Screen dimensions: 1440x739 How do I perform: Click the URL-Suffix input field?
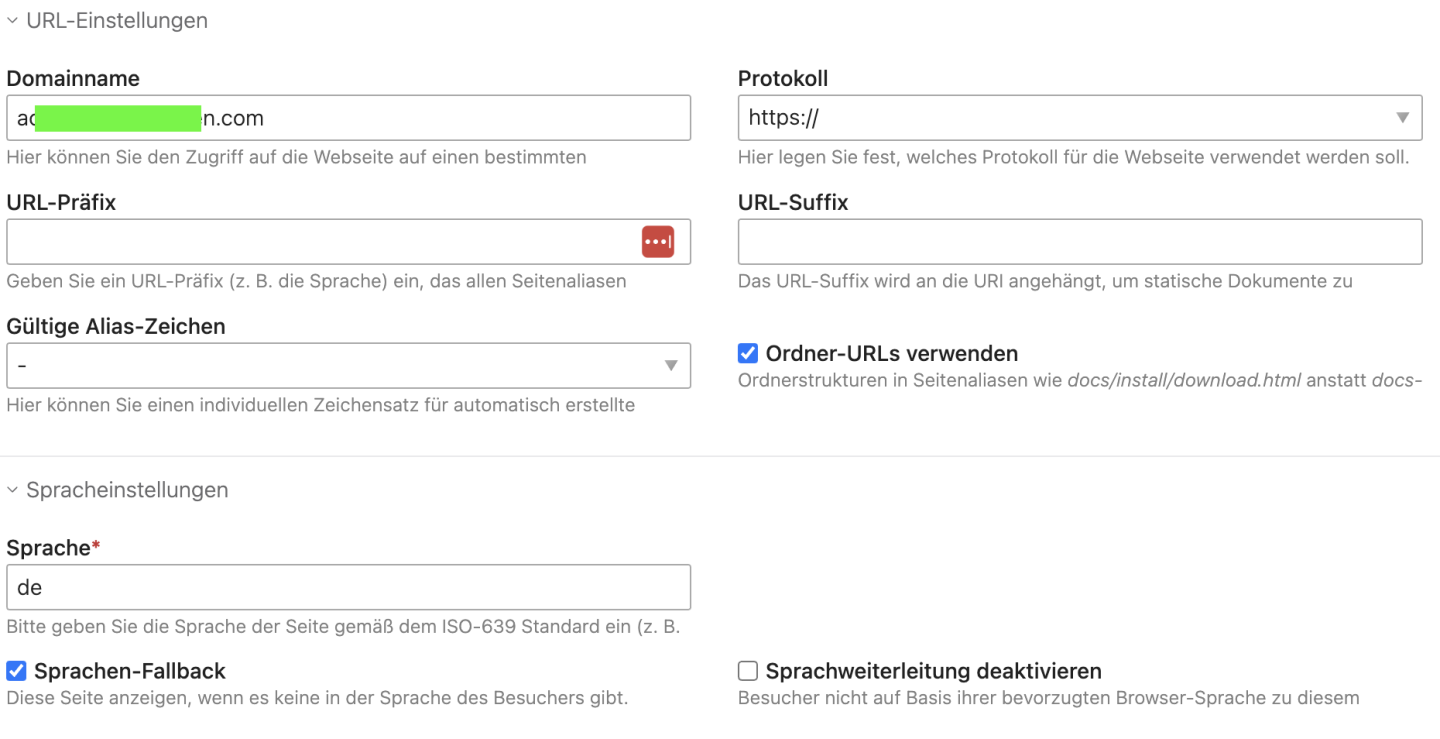(x=1079, y=242)
